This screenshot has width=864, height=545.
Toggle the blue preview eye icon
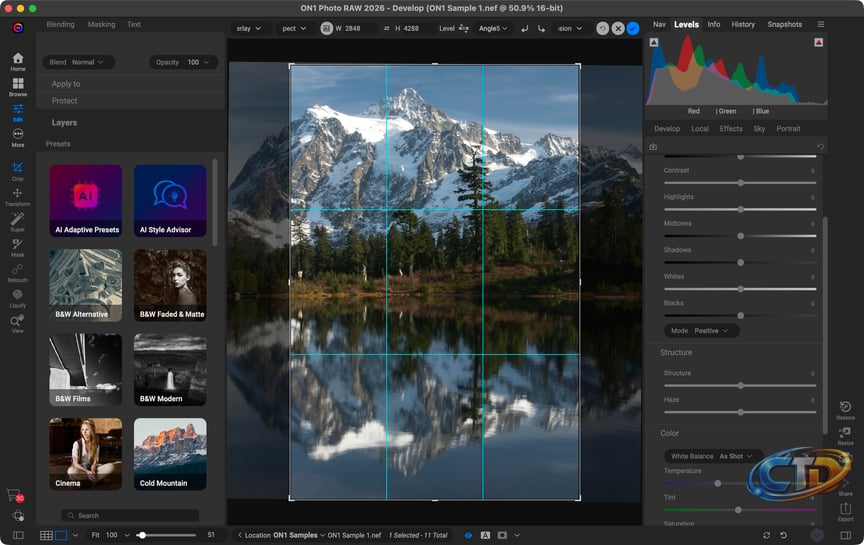468,535
